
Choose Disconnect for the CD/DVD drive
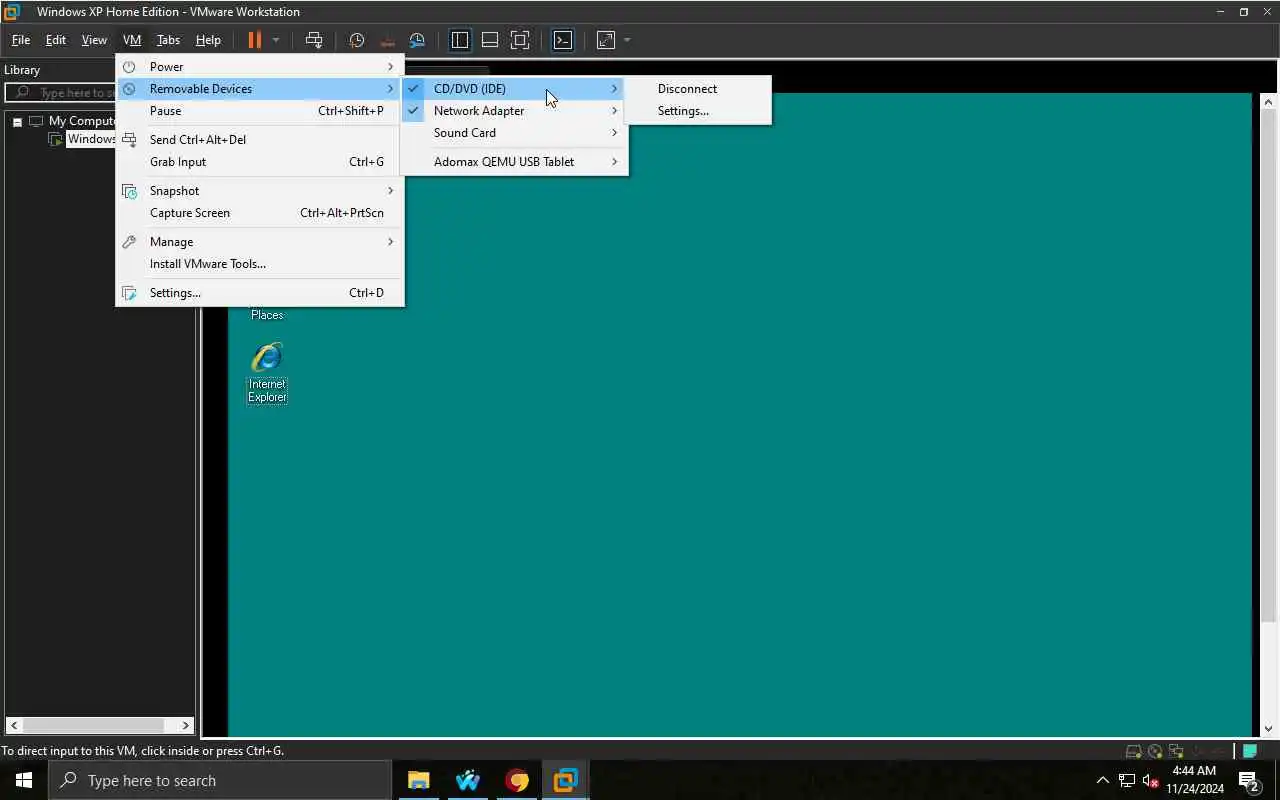coord(698,88)
